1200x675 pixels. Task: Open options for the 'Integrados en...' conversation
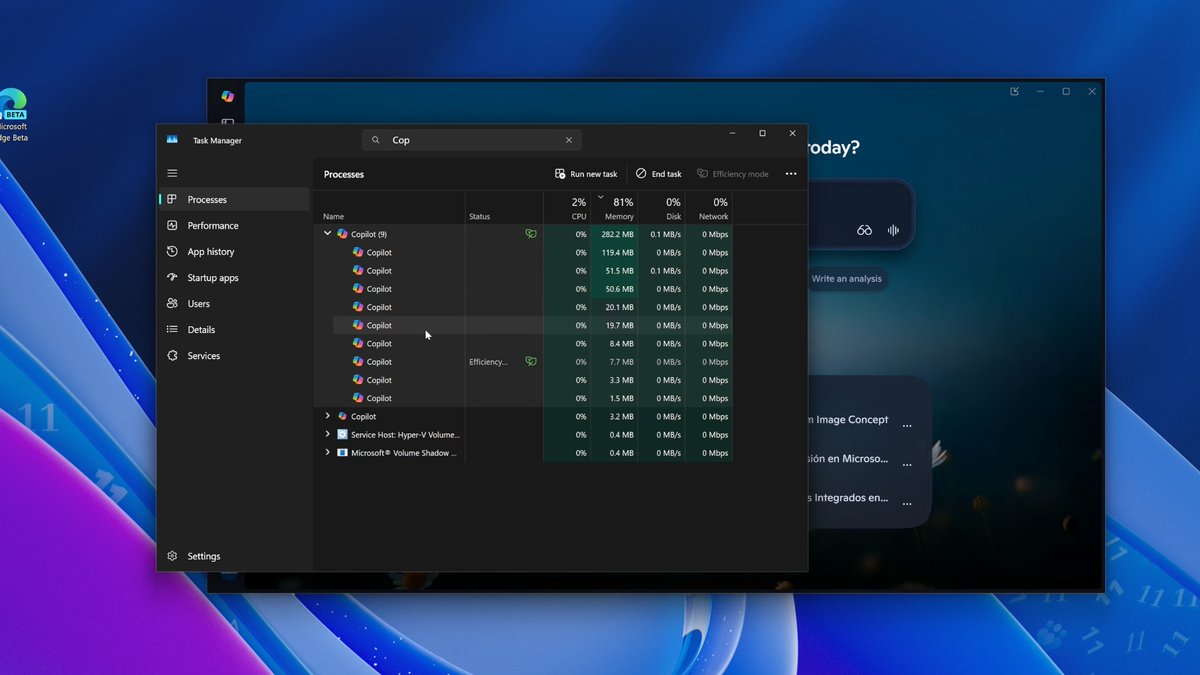pyautogui.click(x=907, y=504)
